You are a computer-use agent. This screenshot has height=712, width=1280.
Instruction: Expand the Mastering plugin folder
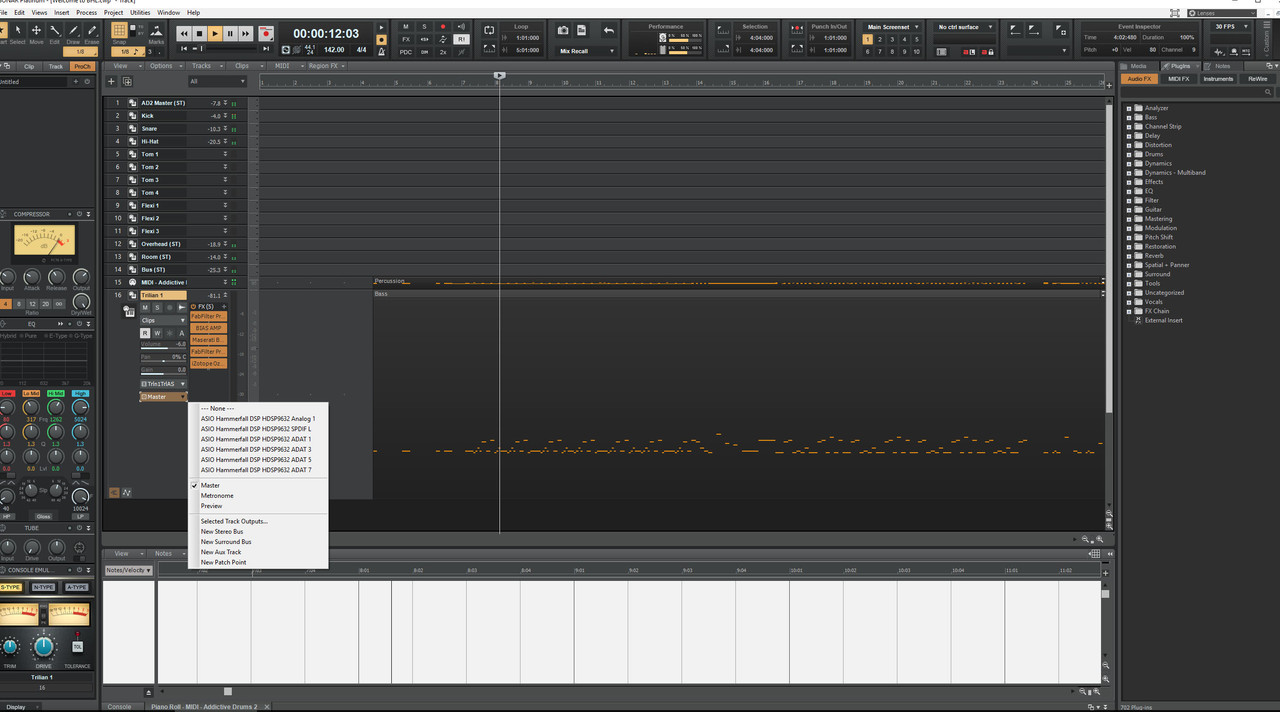click(x=1129, y=219)
